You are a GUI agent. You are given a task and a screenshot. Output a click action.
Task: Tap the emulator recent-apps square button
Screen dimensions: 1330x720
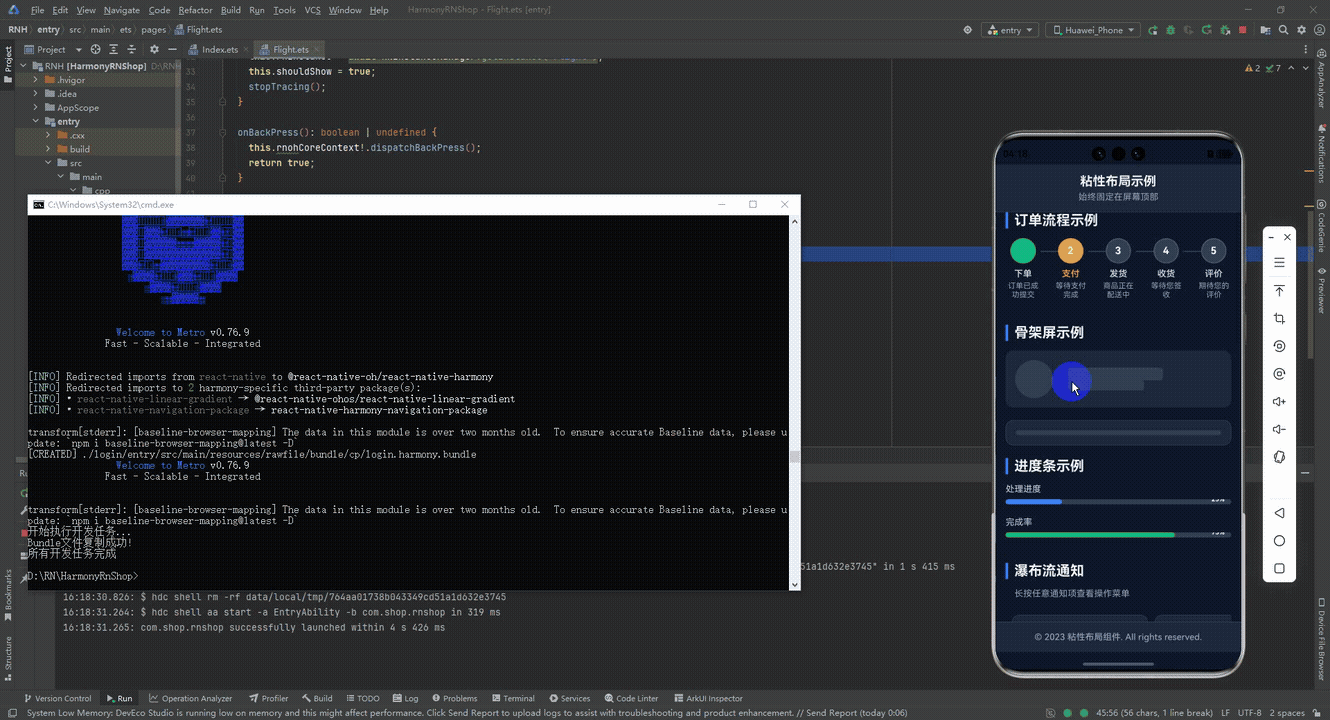pyautogui.click(x=1279, y=569)
